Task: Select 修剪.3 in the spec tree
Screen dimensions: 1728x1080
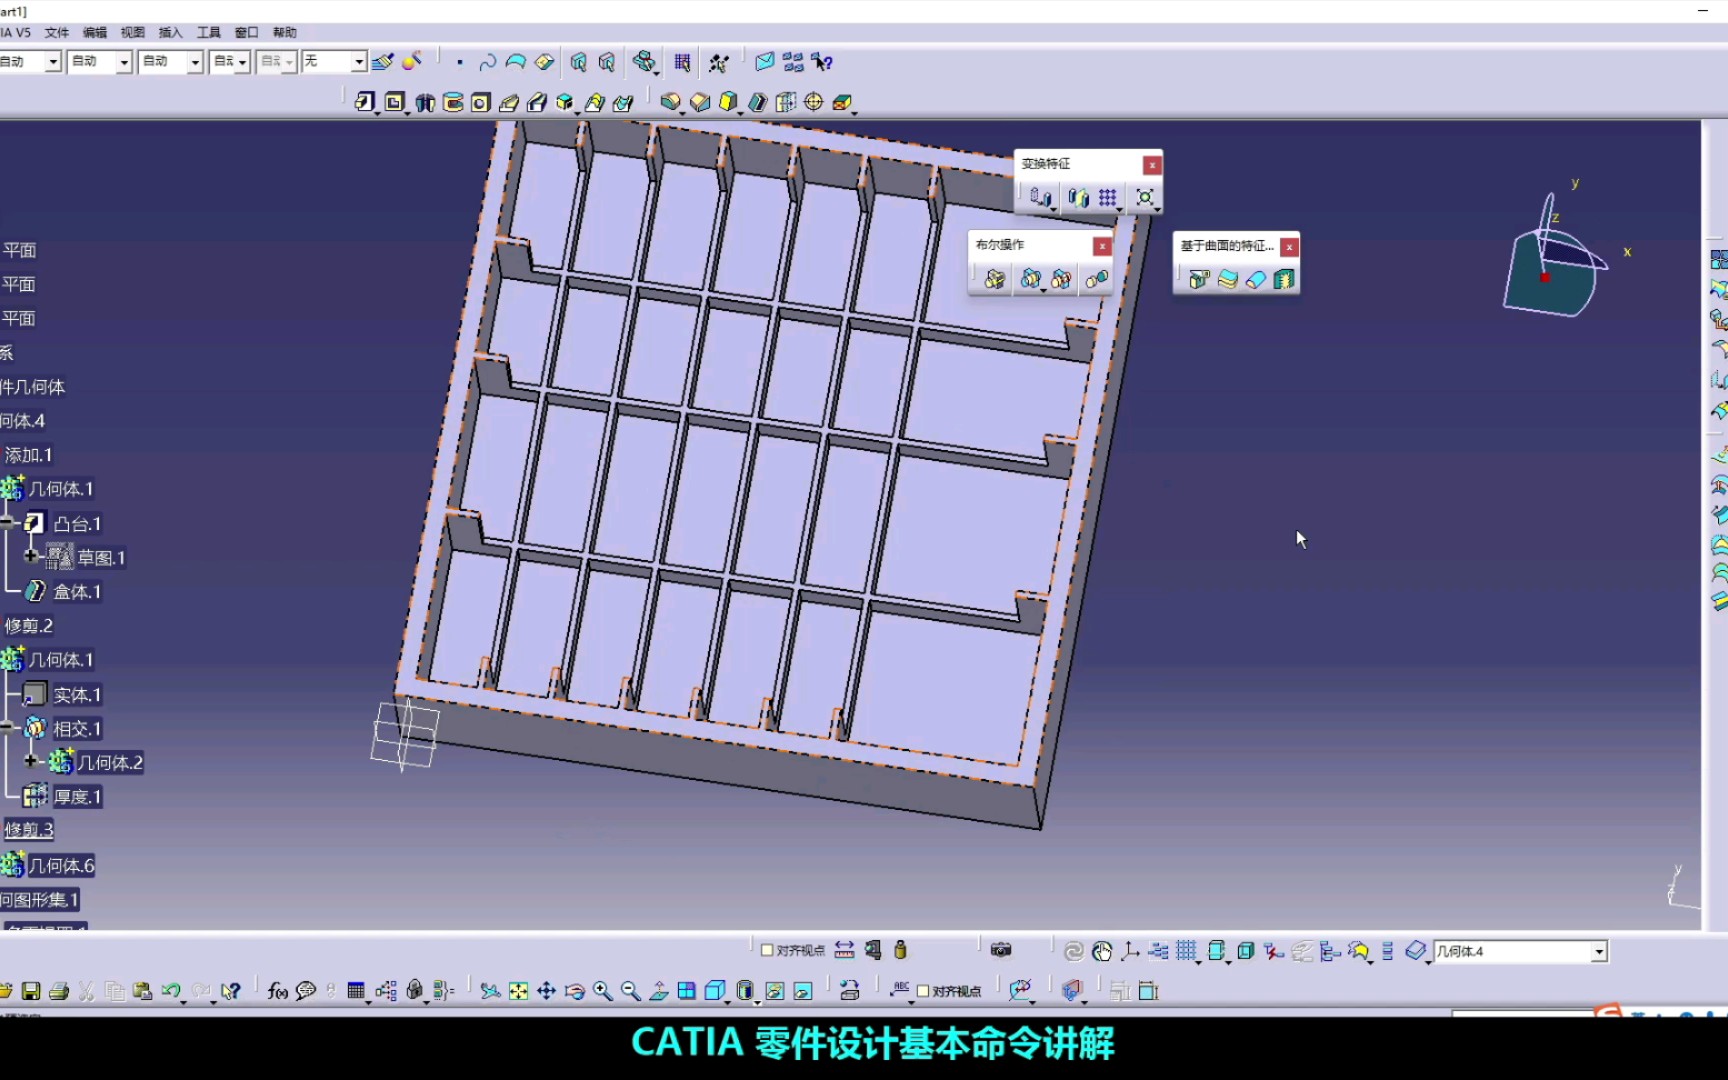Action: click(x=28, y=830)
